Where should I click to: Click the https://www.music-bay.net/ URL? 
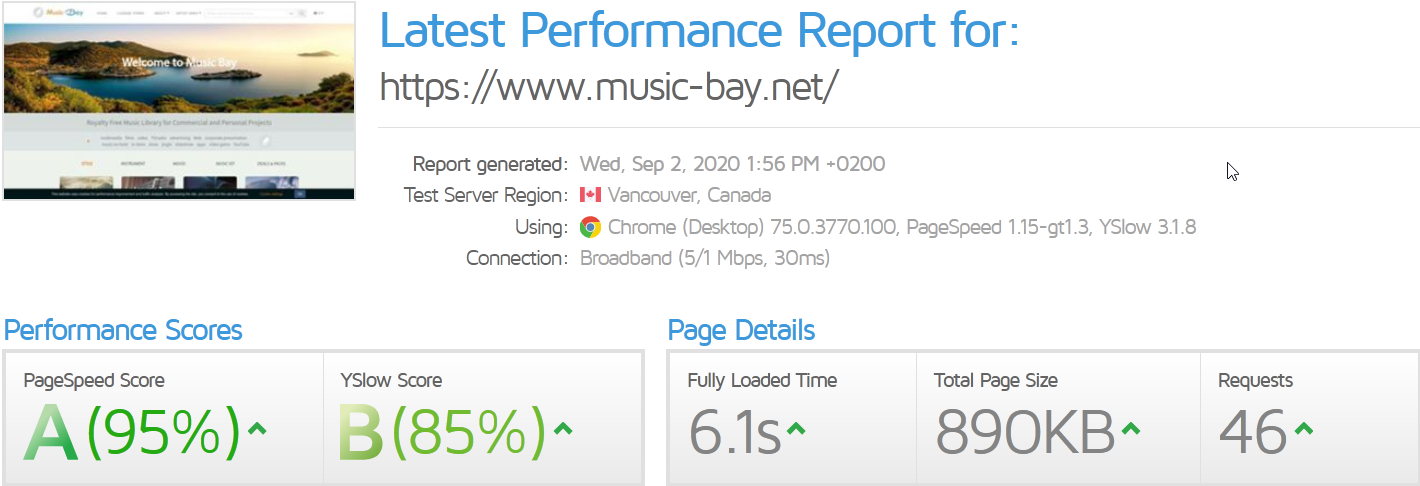(608, 87)
